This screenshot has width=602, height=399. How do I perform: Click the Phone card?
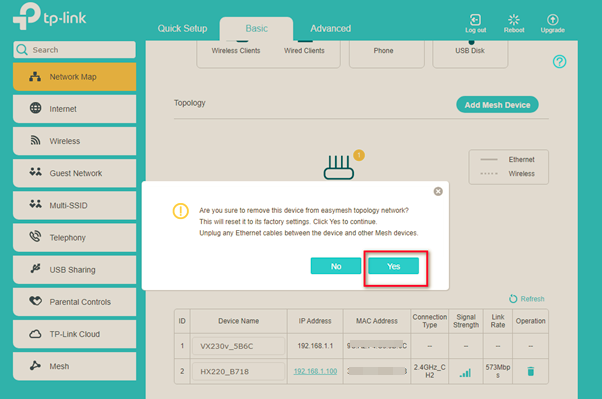point(387,54)
